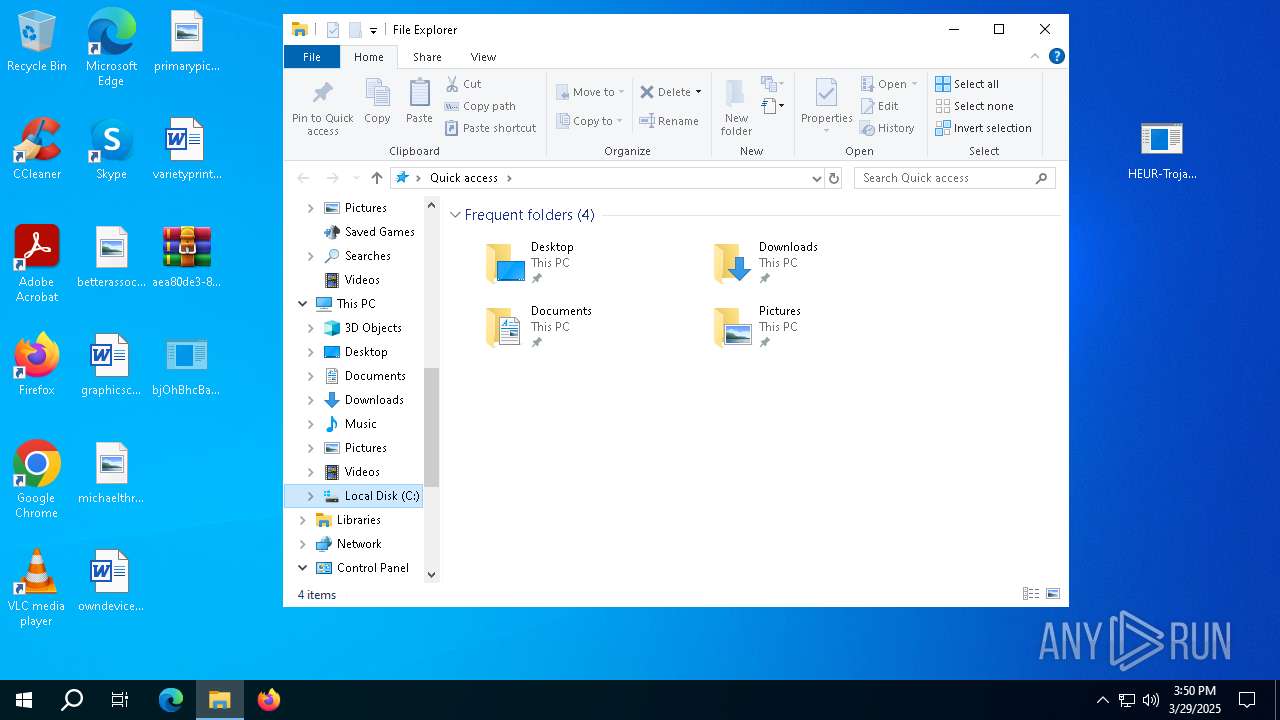The width and height of the screenshot is (1280, 720).
Task: Switch to the View ribbon tab
Action: (483, 57)
